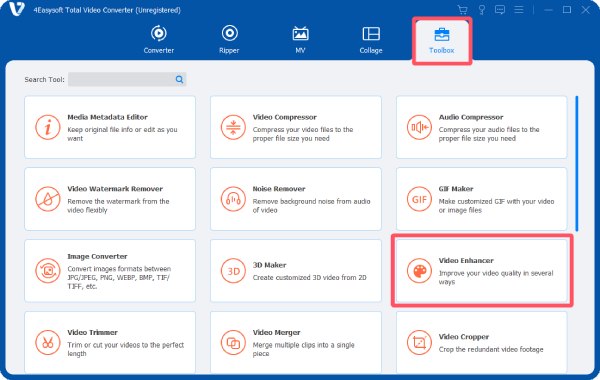Click the register key icon
Viewport: 600px width, 380px height.
point(481,10)
